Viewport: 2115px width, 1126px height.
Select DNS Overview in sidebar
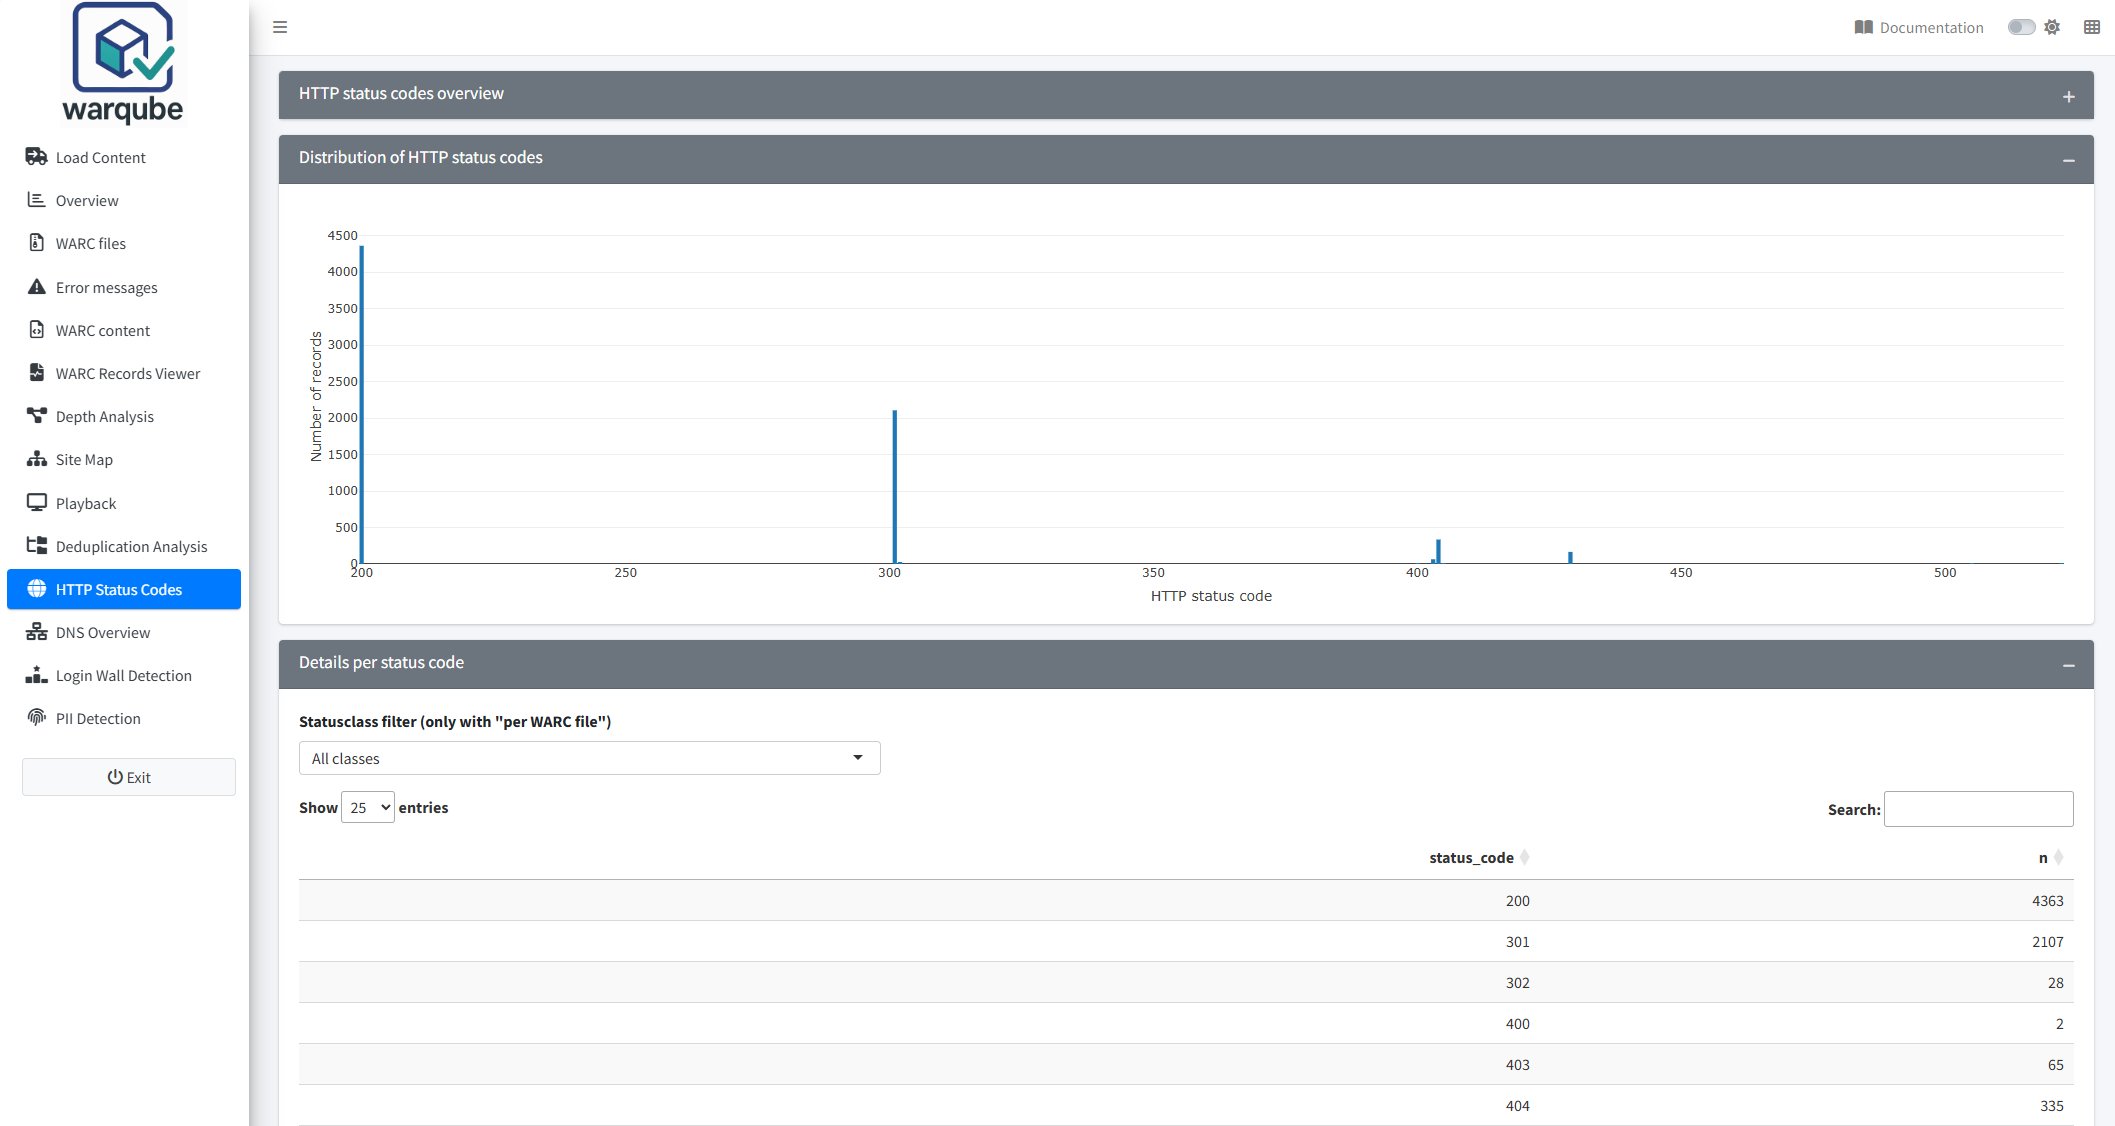coord(124,632)
